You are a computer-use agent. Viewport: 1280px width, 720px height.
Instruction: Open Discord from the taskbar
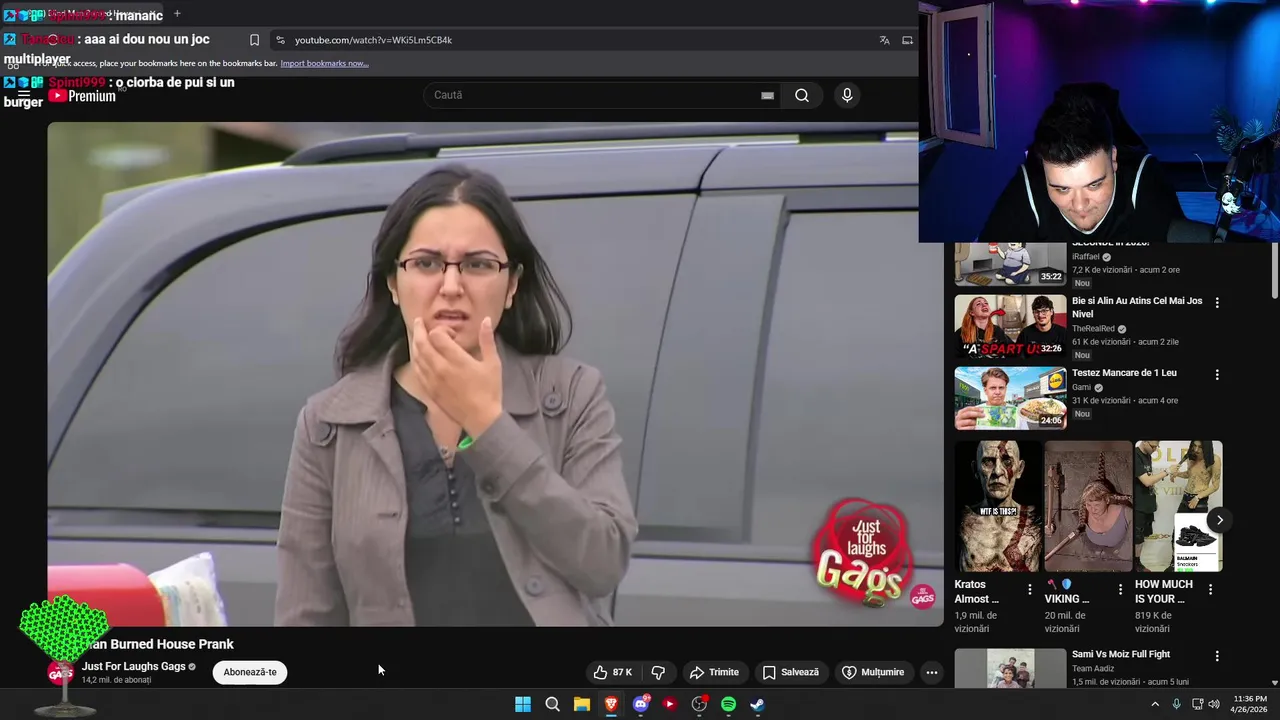pos(641,704)
